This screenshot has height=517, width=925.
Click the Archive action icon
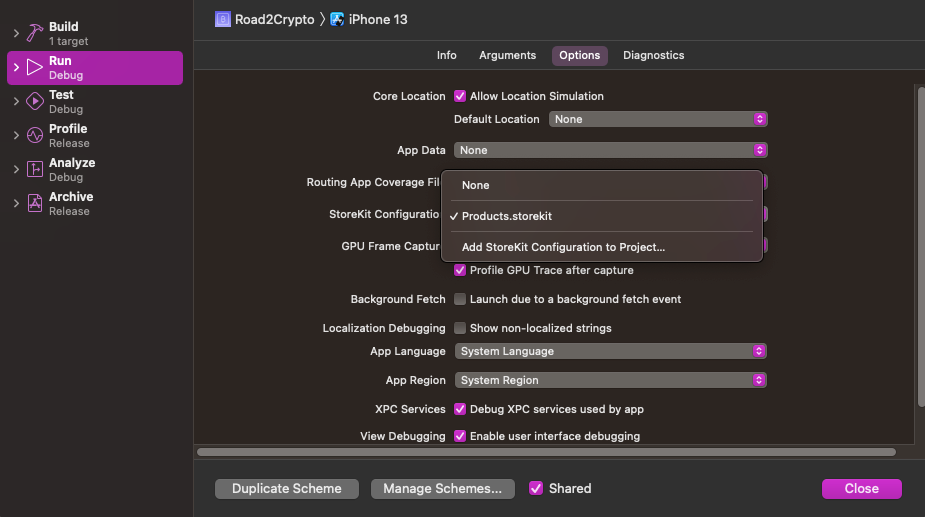(35, 203)
